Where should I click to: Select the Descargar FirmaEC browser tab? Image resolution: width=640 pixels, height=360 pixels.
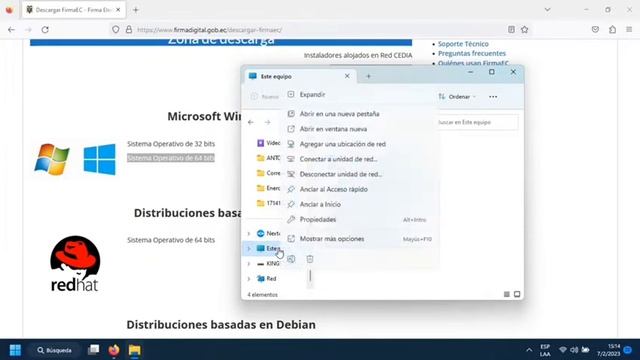(x=74, y=10)
